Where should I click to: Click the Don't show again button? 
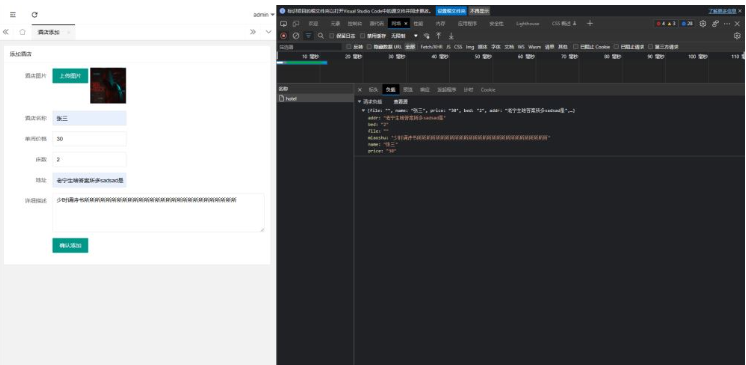coord(479,10)
